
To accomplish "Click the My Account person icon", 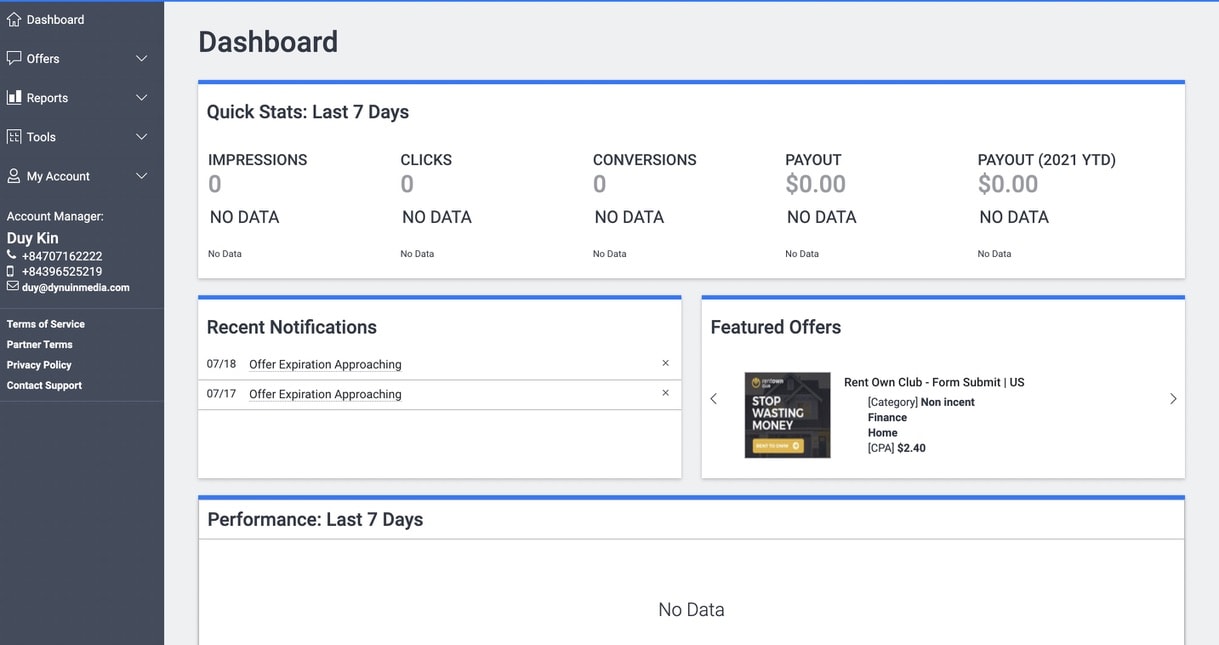I will tap(14, 176).
